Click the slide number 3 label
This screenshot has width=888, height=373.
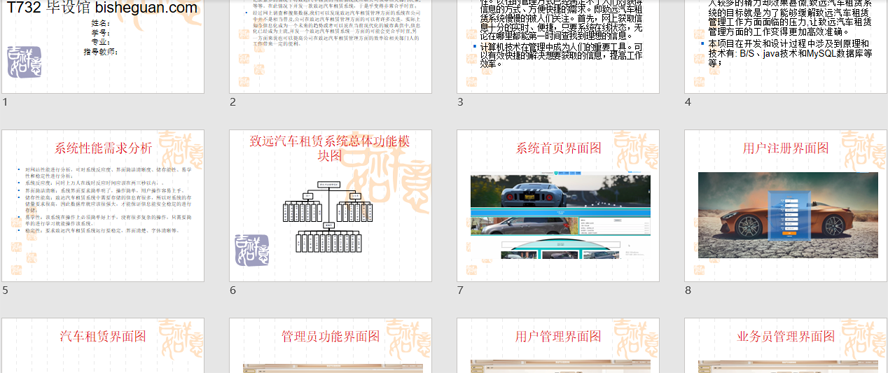460,102
